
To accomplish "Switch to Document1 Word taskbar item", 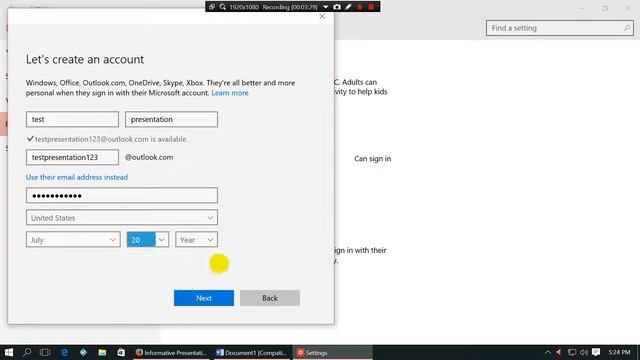I will tap(252, 353).
